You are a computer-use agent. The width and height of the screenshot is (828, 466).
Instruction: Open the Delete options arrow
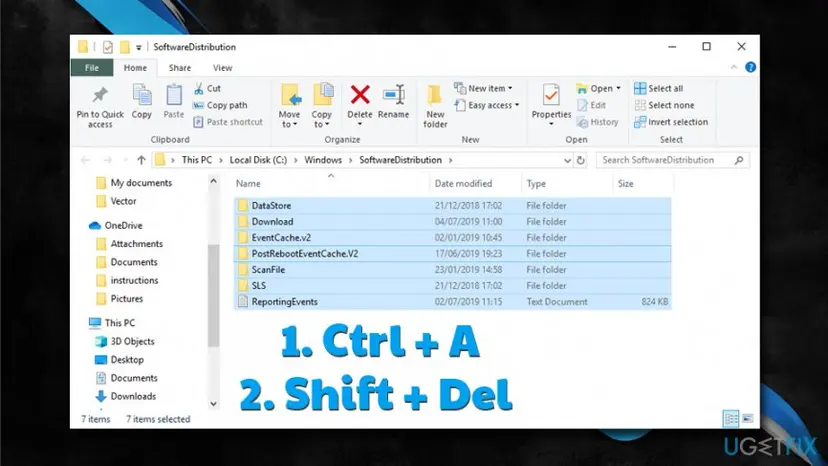click(360, 125)
